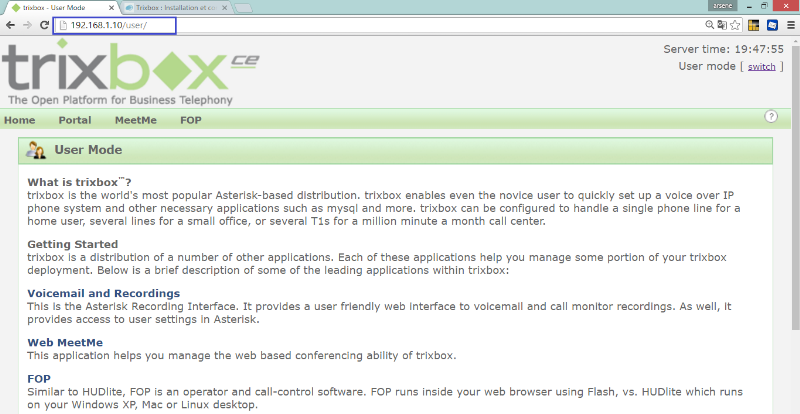800x414 pixels.
Task: Click the Getting Started heading
Action: [x=72, y=244]
